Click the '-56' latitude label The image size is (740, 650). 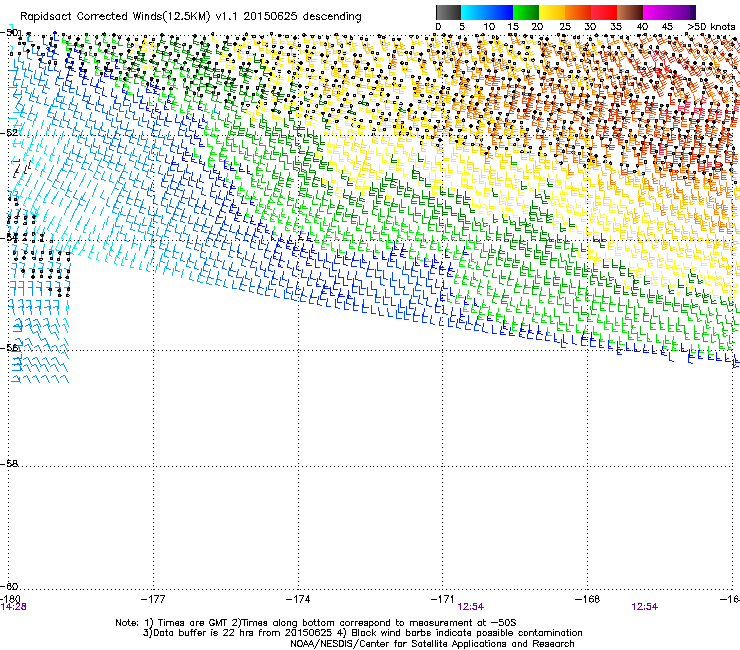[x=9, y=348]
